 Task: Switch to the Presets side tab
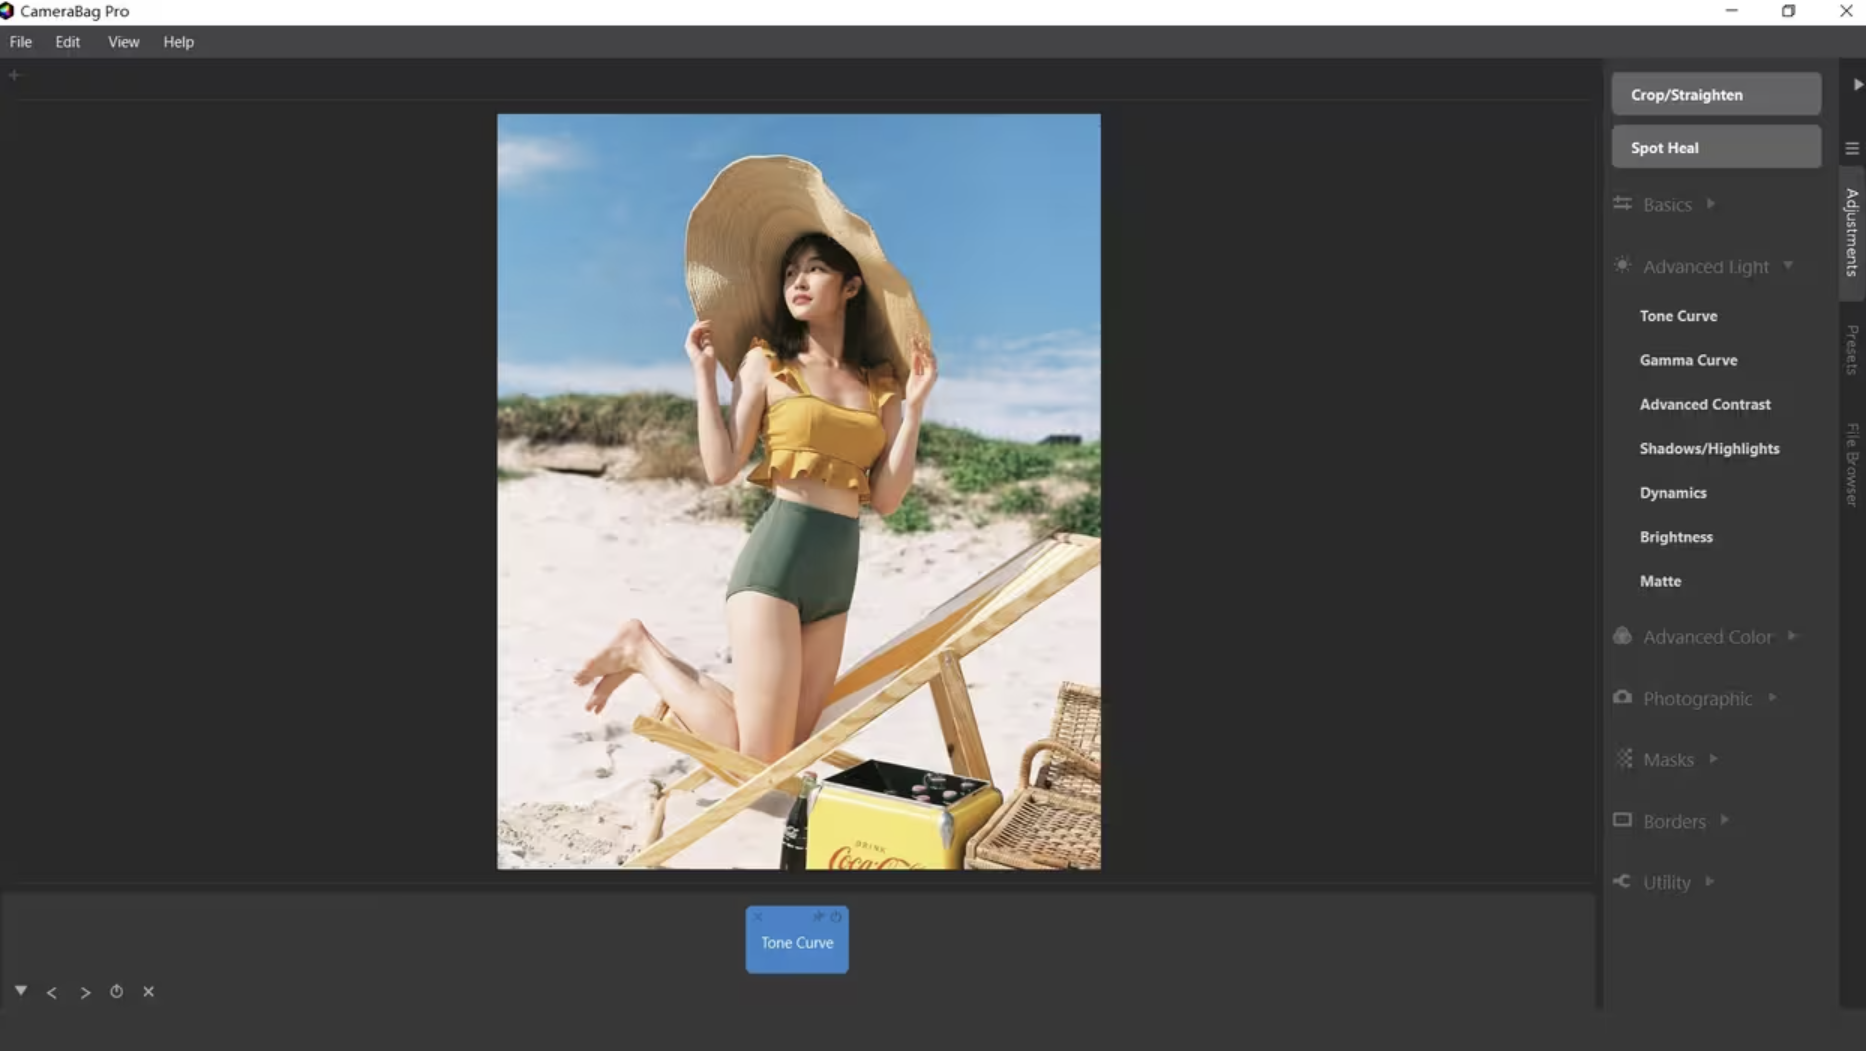[x=1852, y=350]
